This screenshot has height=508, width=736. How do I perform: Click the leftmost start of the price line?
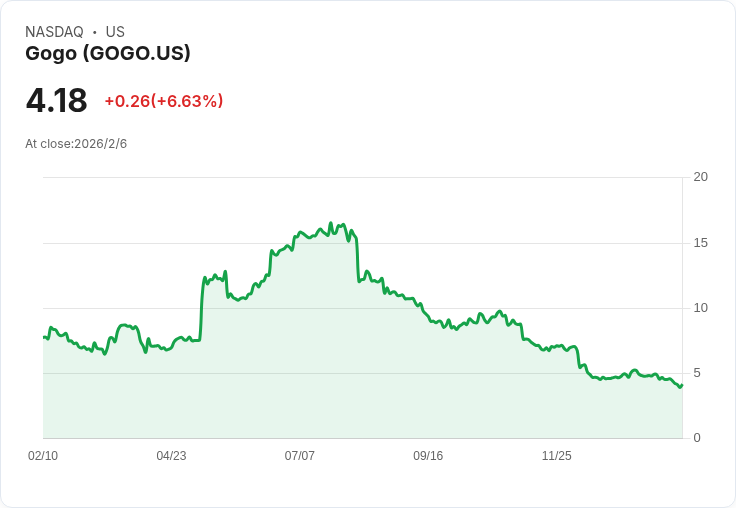44,337
